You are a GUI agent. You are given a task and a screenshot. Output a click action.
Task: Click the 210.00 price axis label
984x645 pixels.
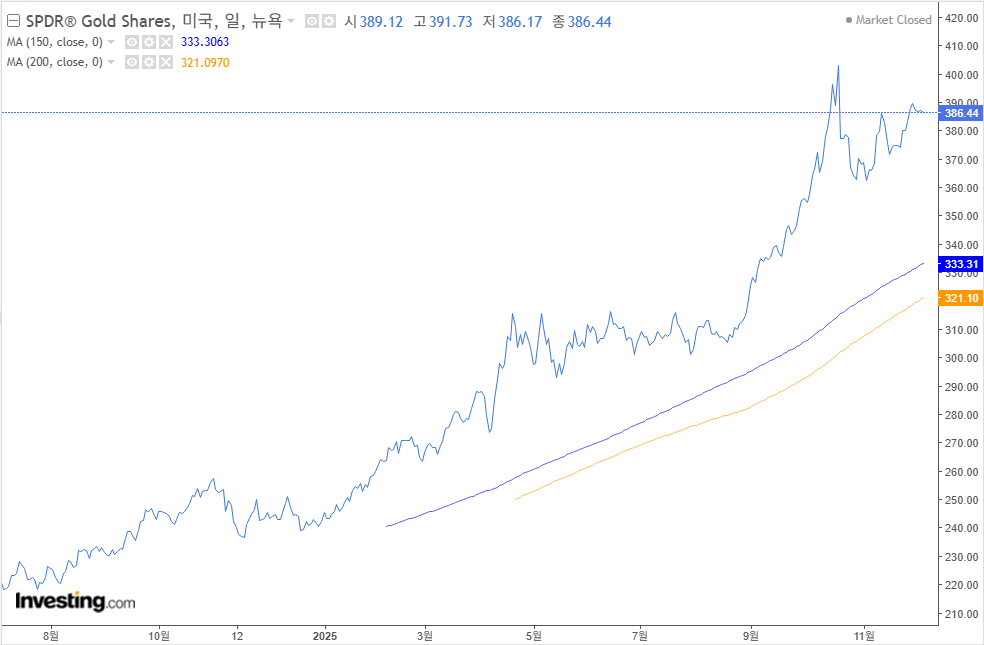[961, 614]
